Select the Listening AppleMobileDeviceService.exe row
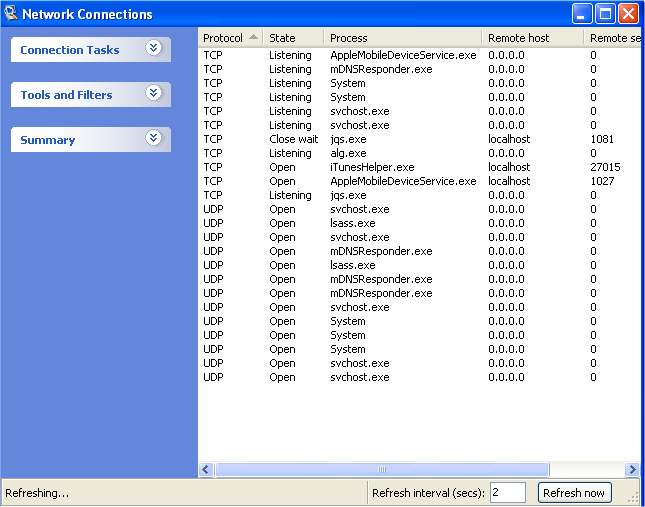645x507 pixels. coord(420,55)
